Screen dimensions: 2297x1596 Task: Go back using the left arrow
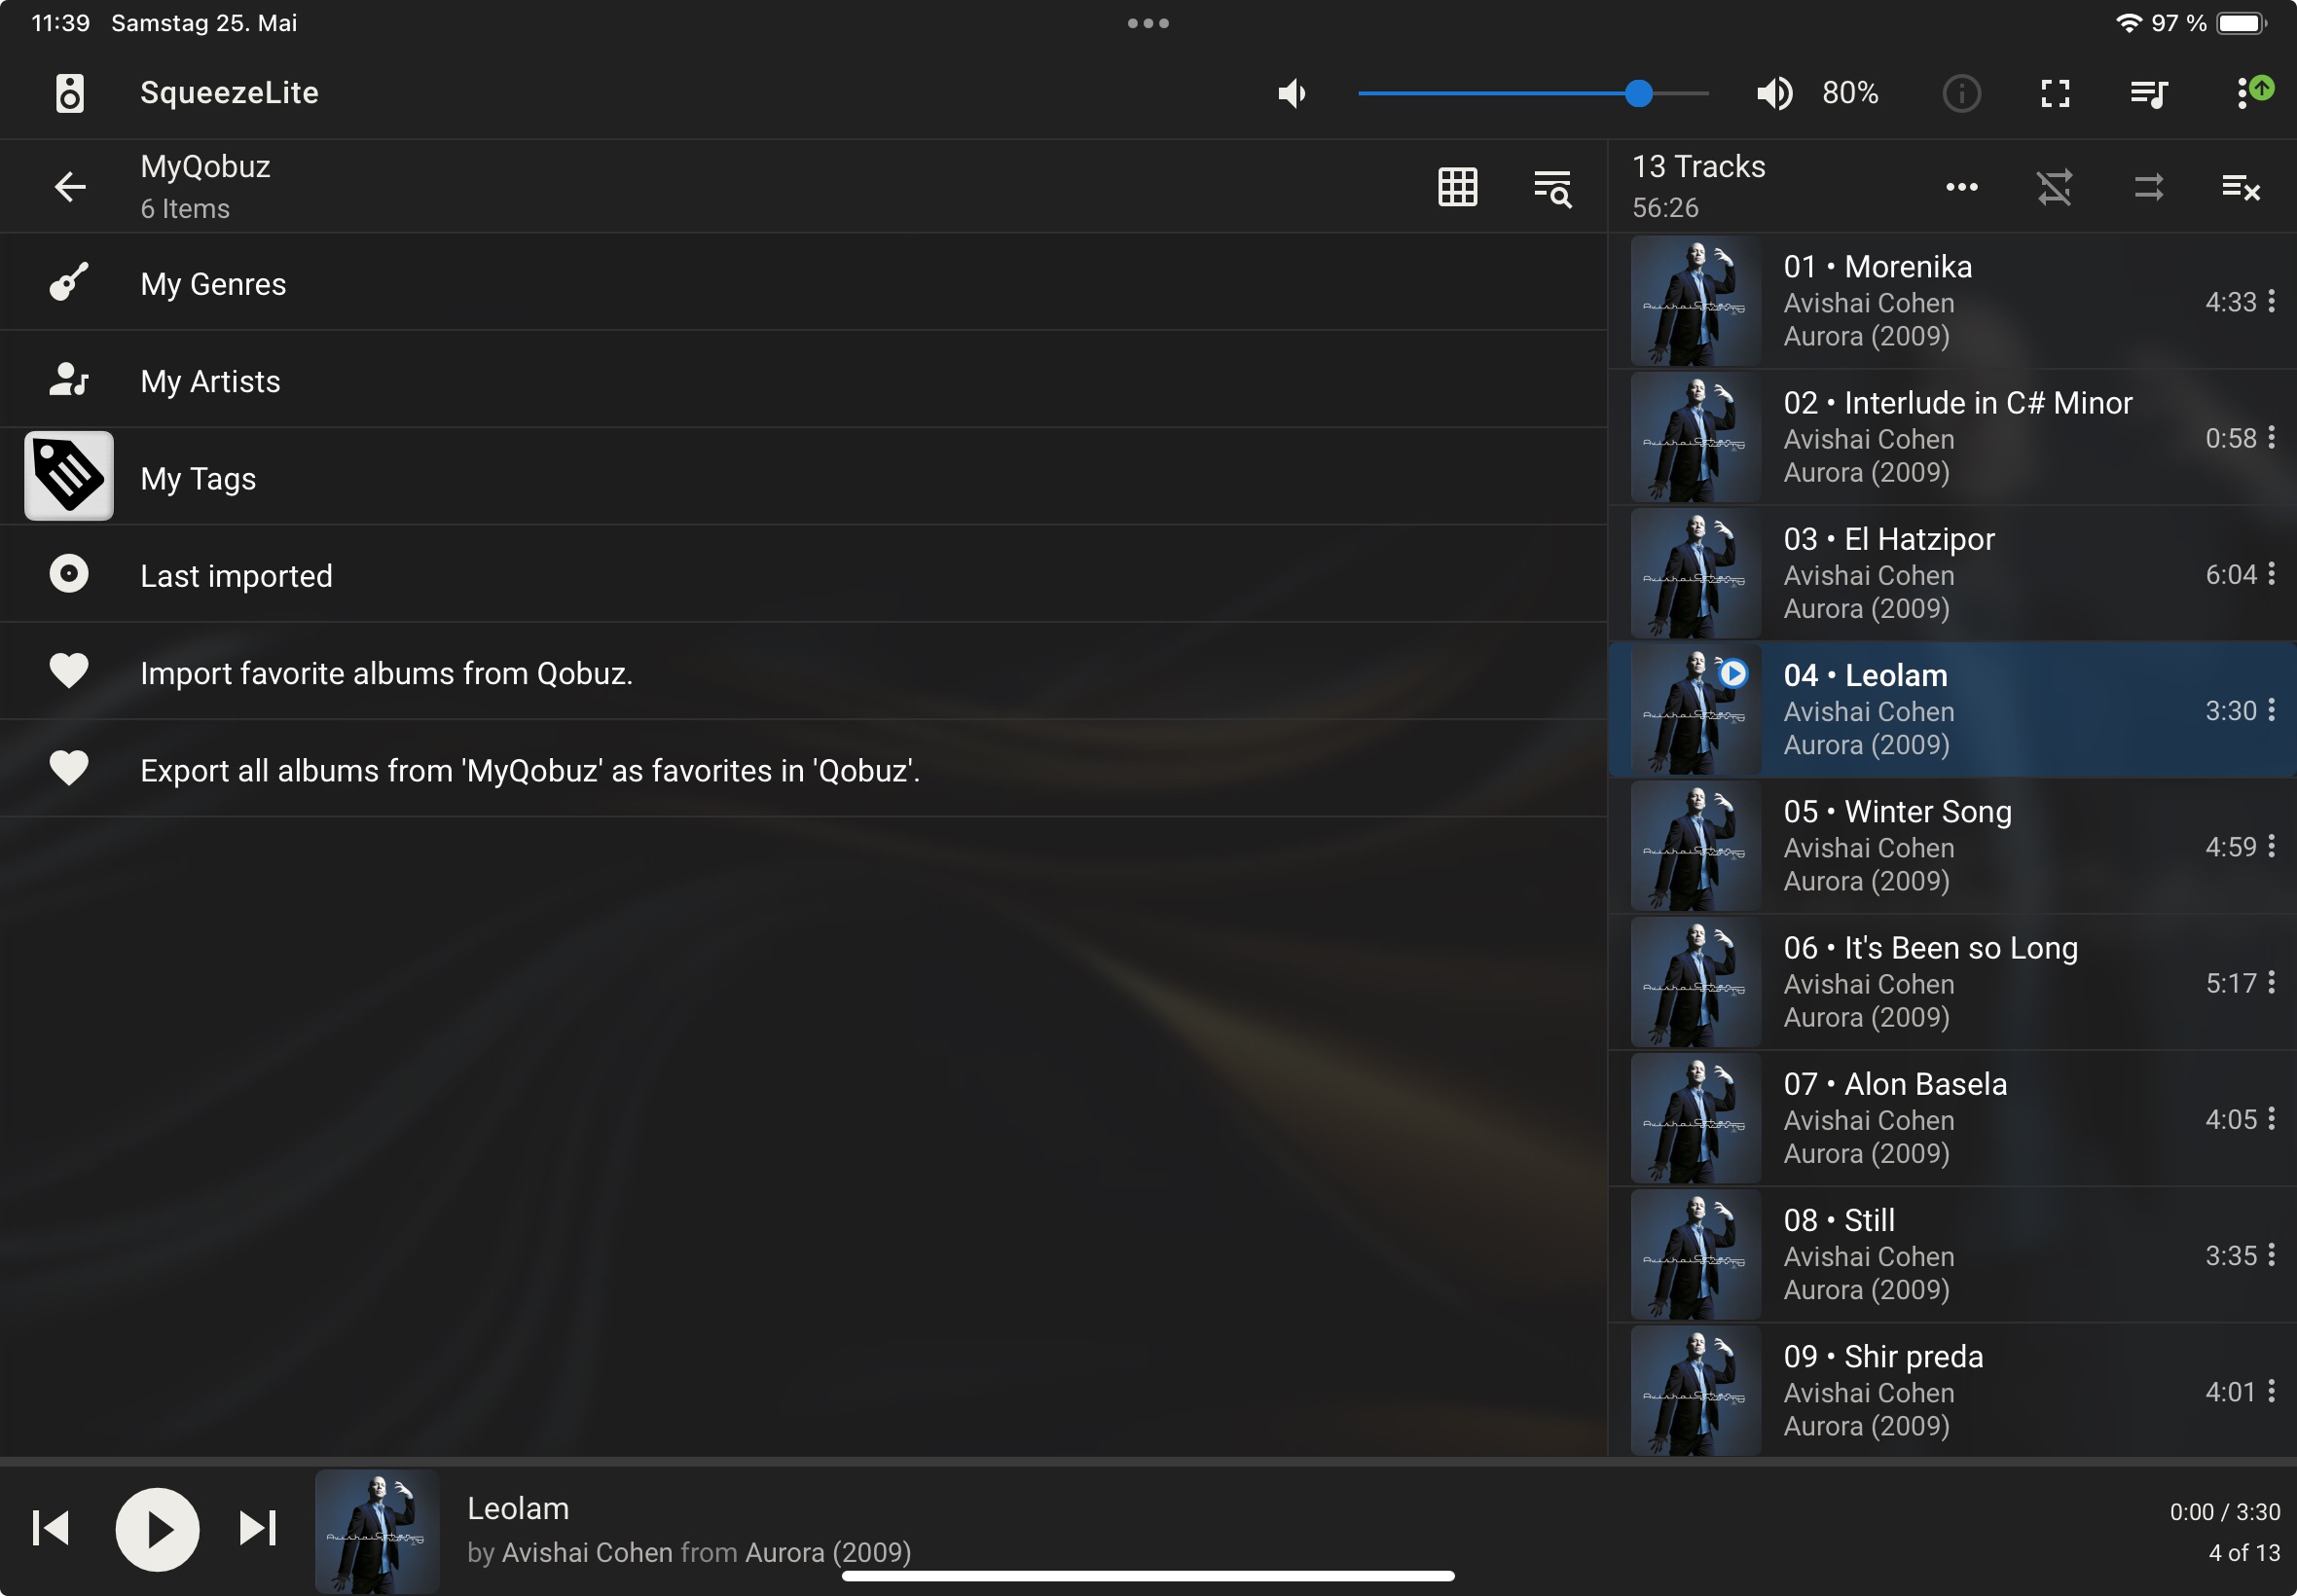pyautogui.click(x=70, y=187)
